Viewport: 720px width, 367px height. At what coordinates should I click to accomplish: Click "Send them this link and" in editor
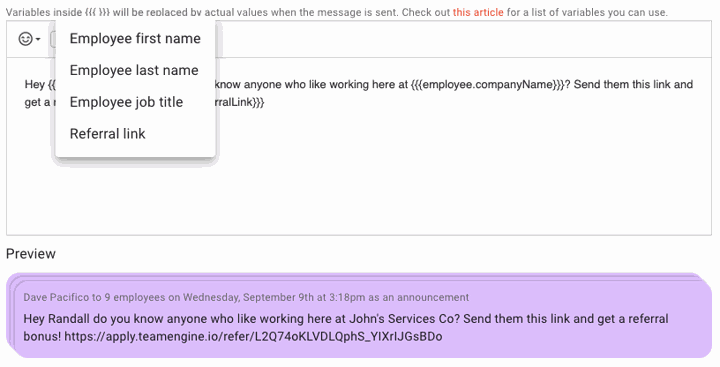click(633, 85)
